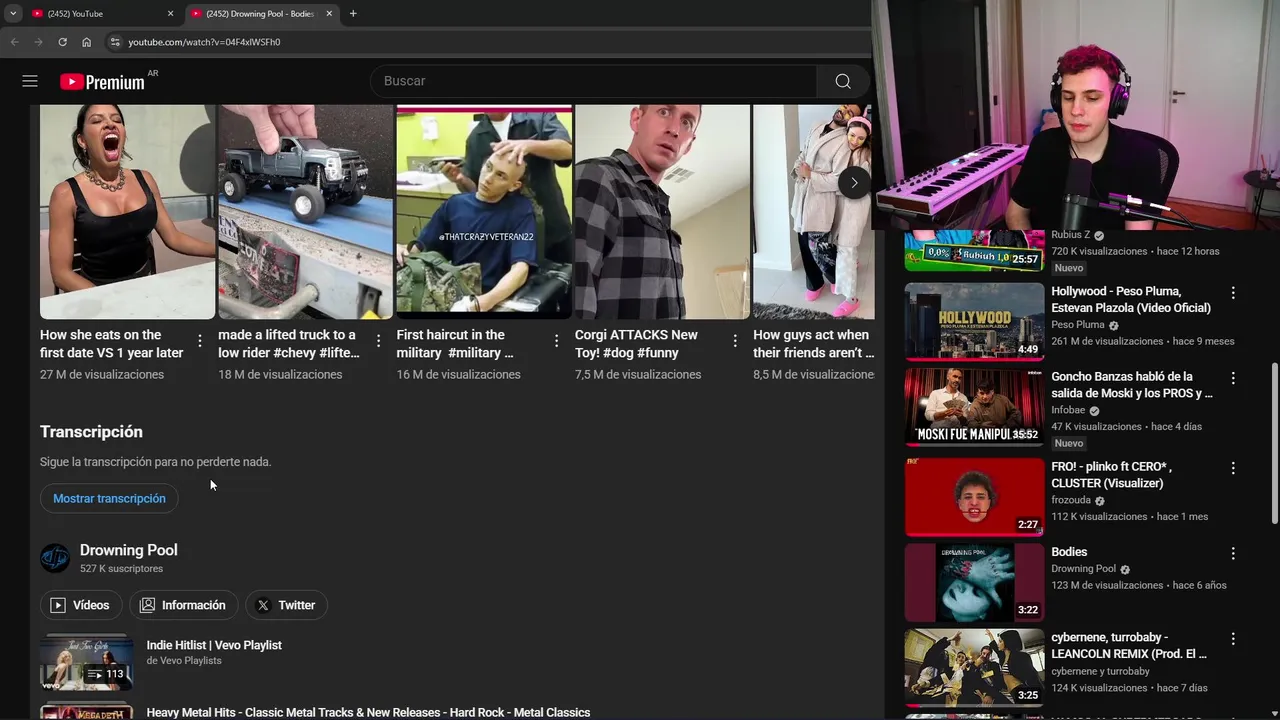This screenshot has width=1280, height=720.
Task: Click the '527 K suscriptores' text
Action: pyautogui.click(x=121, y=569)
